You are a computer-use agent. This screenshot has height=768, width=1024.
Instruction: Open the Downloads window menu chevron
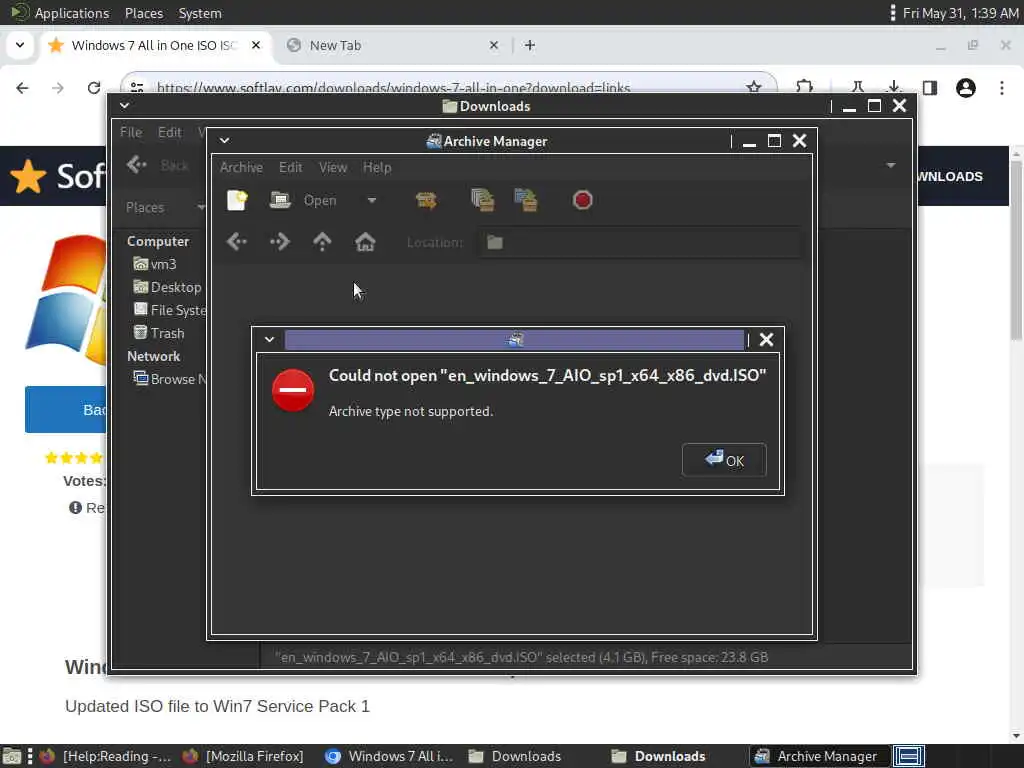tap(124, 105)
